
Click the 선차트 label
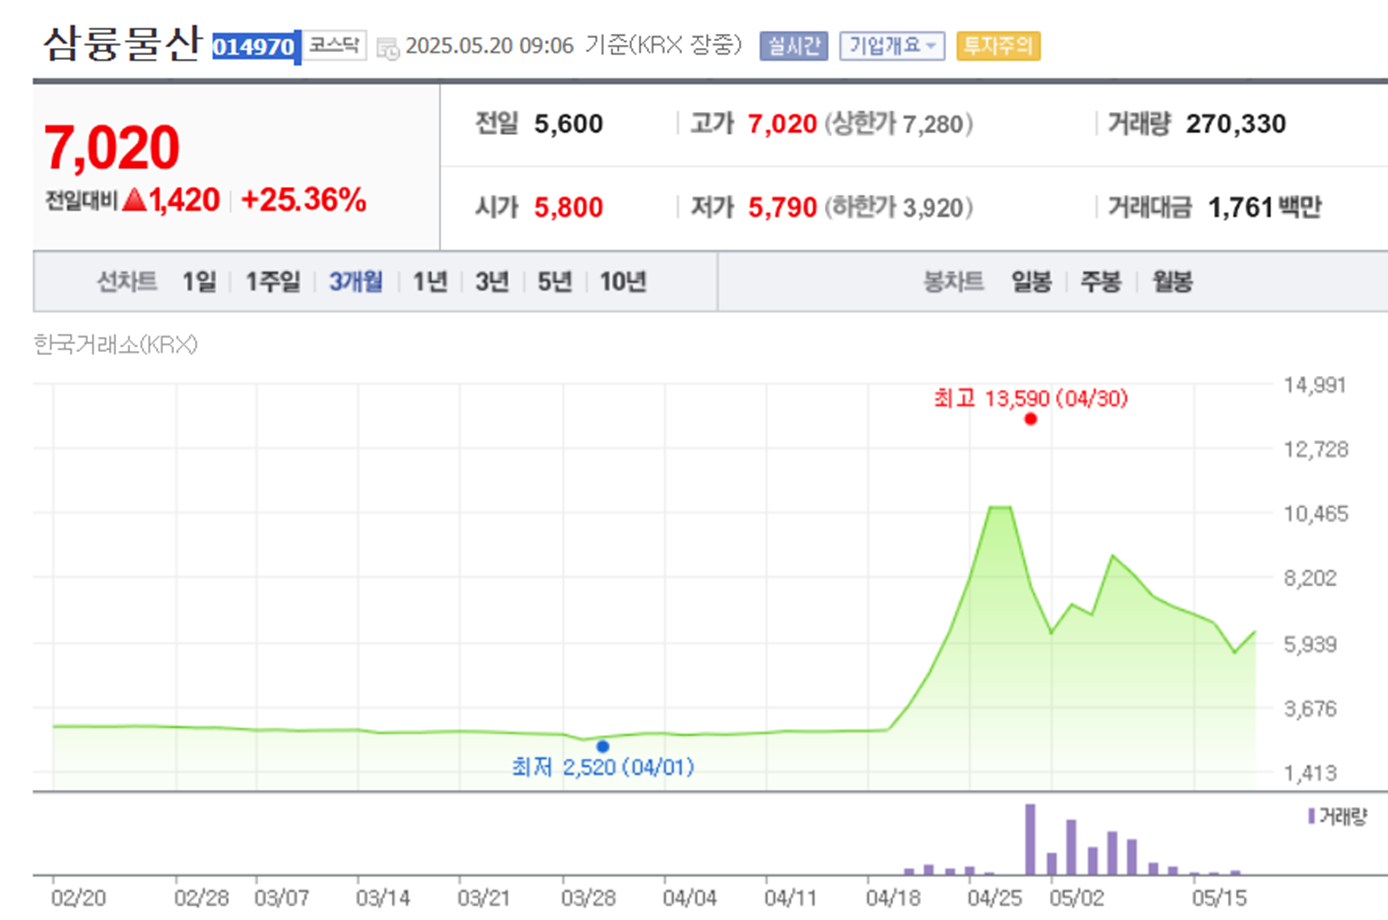pyautogui.click(x=126, y=282)
